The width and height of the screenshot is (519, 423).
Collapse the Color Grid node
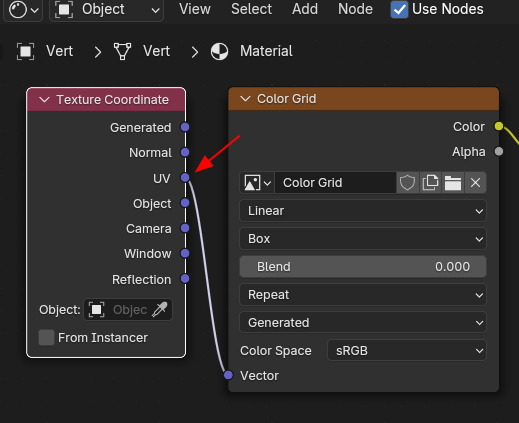point(245,99)
